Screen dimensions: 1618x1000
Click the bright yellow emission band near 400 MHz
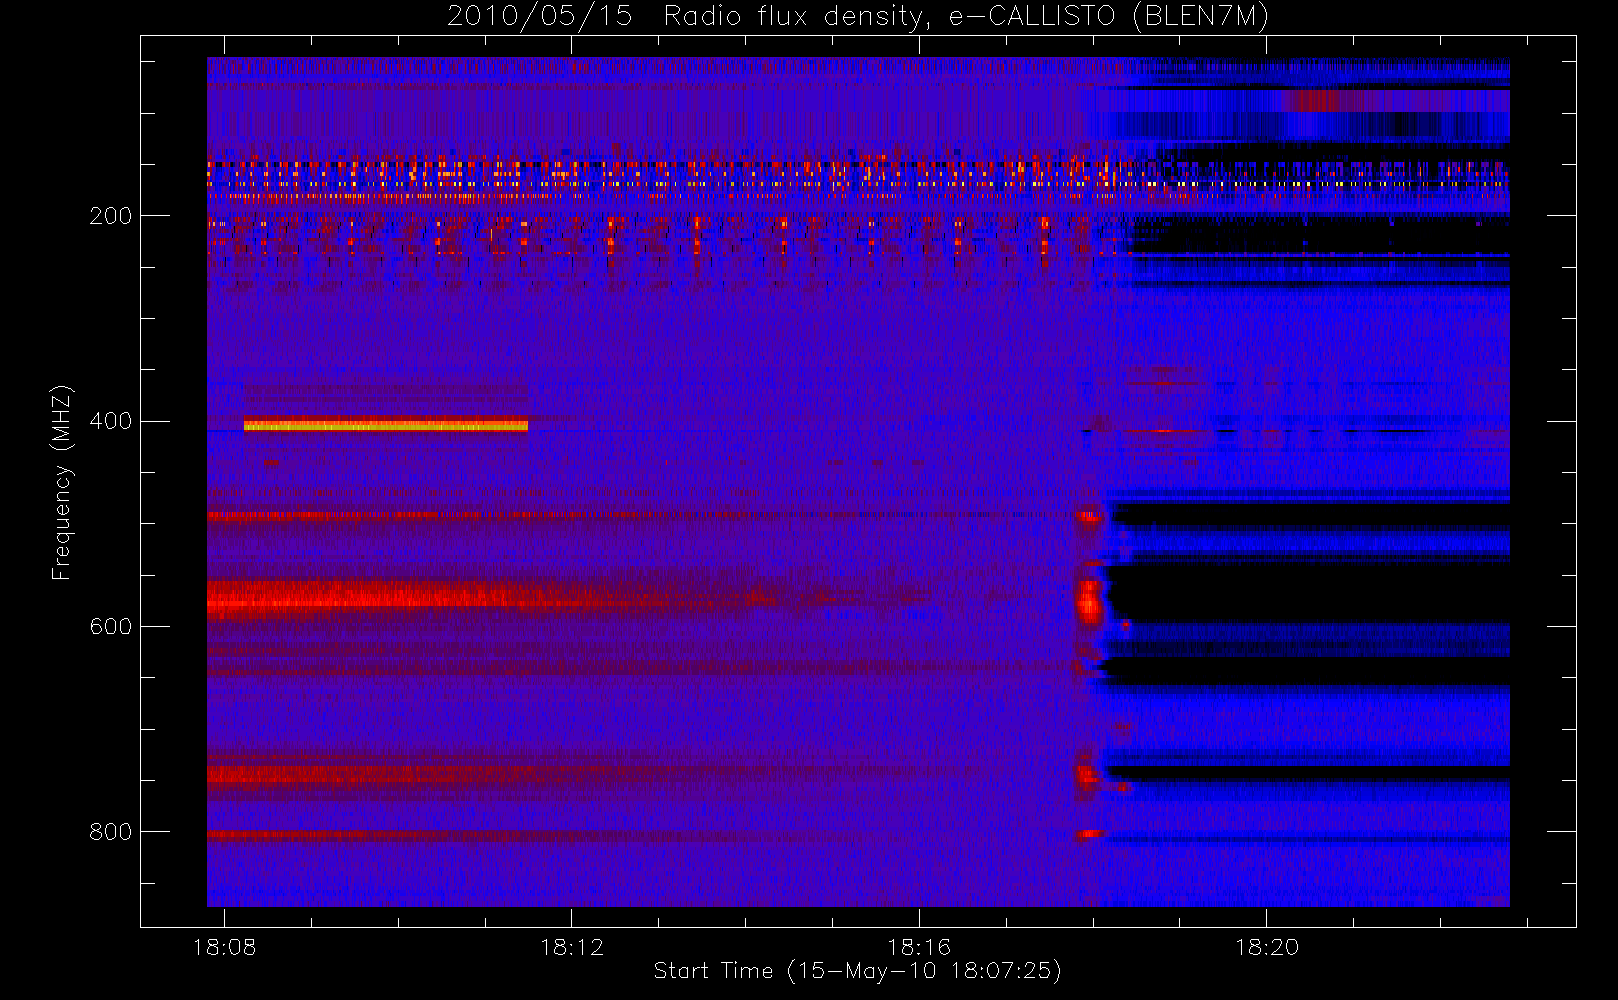[386, 425]
